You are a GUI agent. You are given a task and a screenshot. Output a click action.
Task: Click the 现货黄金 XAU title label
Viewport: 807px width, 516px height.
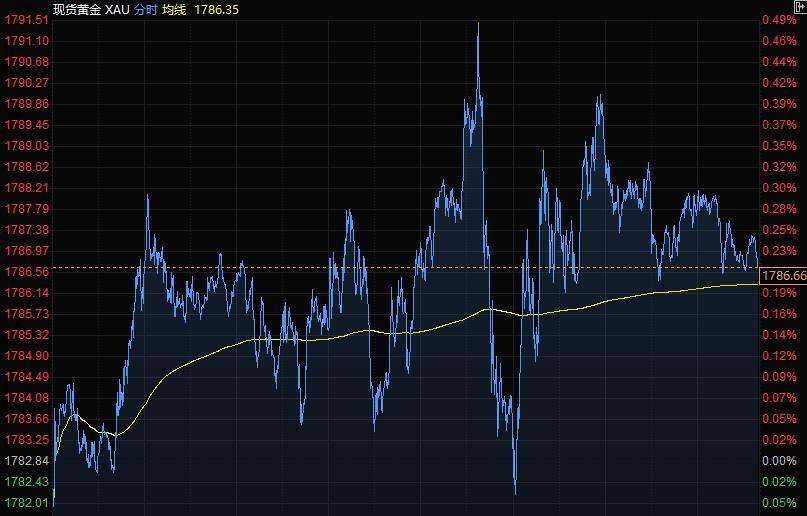point(91,9)
